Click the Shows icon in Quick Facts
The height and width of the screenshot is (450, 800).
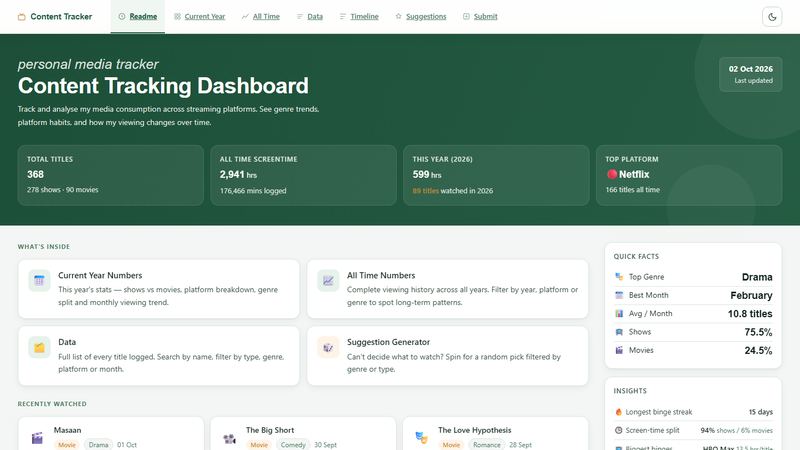point(619,332)
